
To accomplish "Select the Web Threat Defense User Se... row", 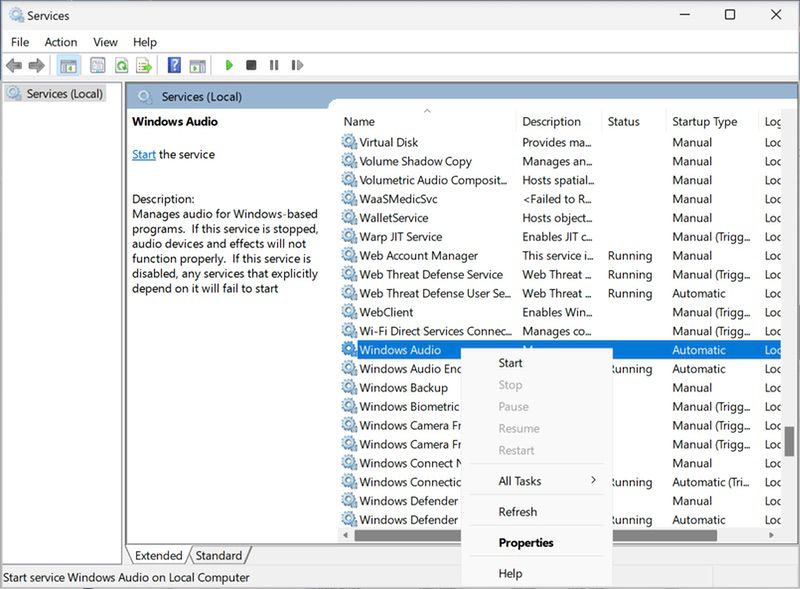I will coord(560,293).
